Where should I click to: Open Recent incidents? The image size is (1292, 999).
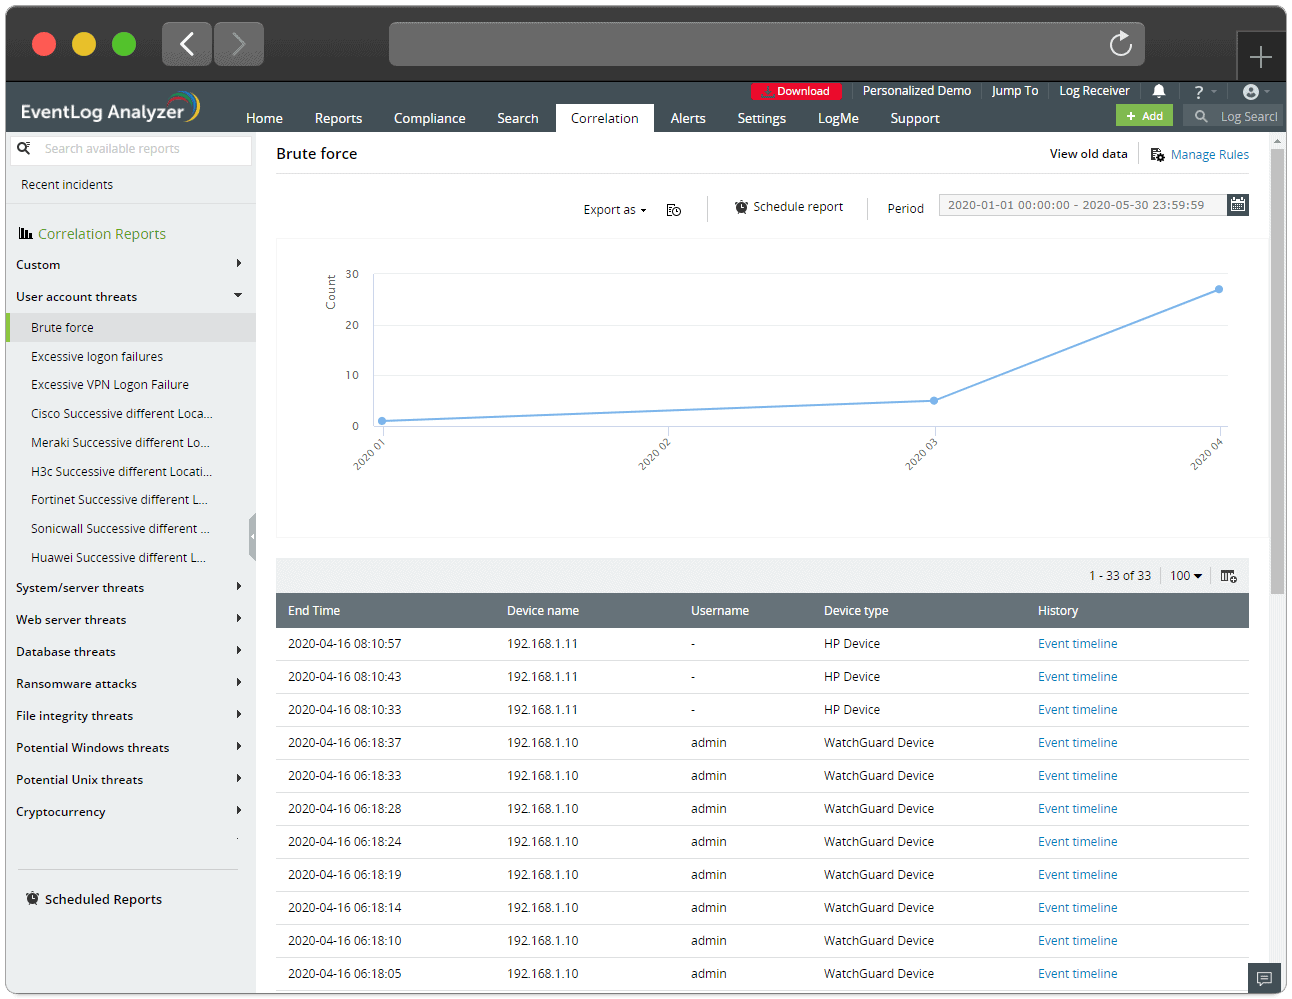pos(67,185)
